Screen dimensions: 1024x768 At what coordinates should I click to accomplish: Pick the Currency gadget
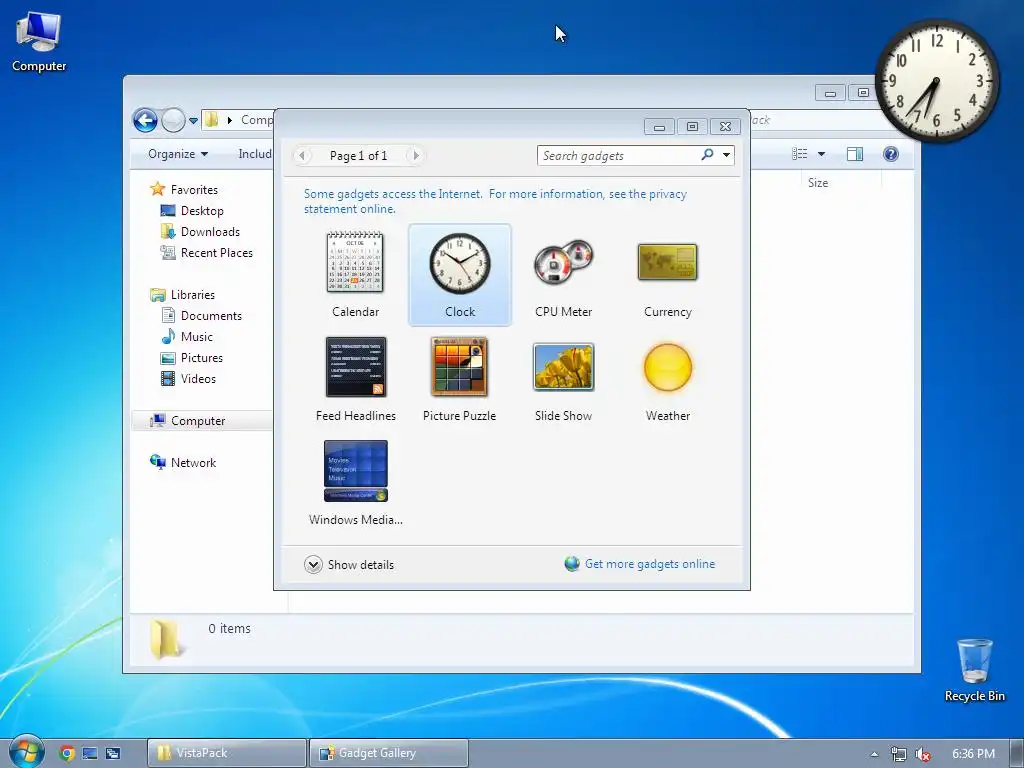click(667, 274)
